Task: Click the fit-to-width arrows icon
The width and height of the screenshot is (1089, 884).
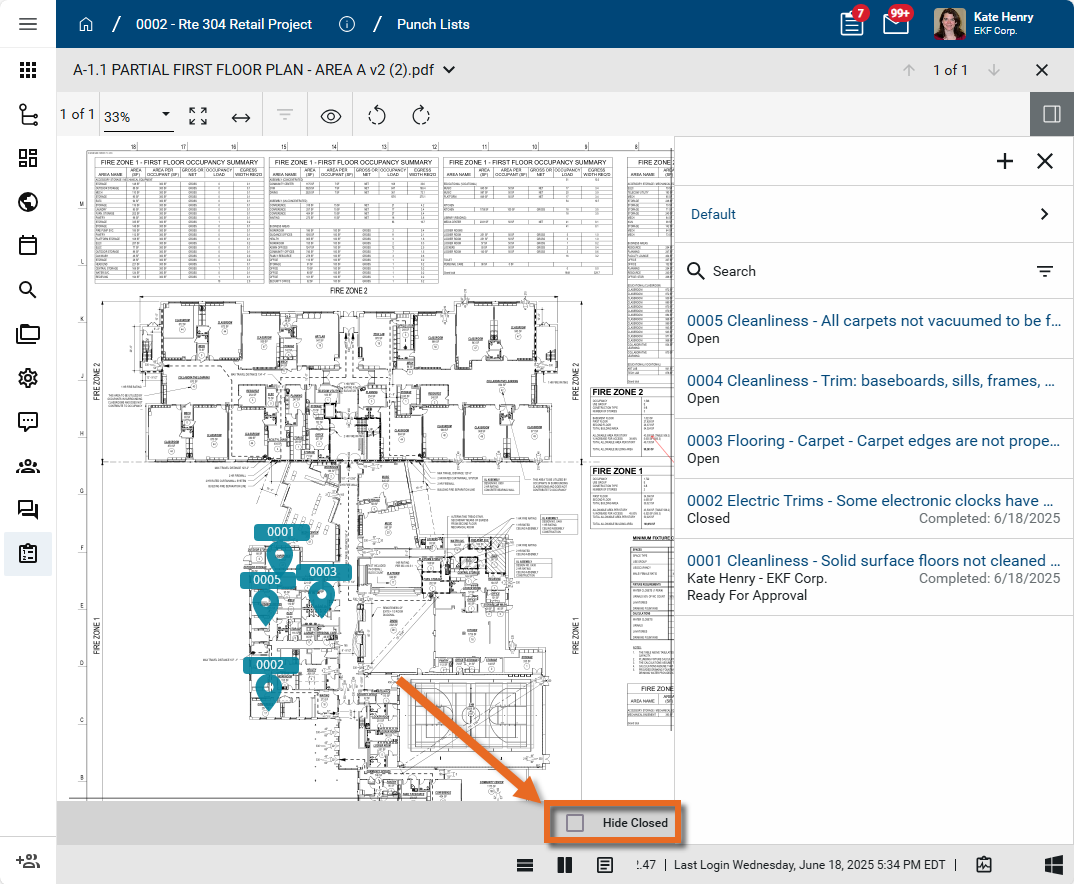Action: click(x=241, y=117)
